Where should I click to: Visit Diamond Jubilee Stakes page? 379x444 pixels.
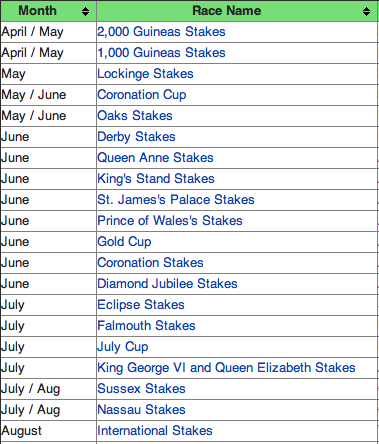[167, 284]
